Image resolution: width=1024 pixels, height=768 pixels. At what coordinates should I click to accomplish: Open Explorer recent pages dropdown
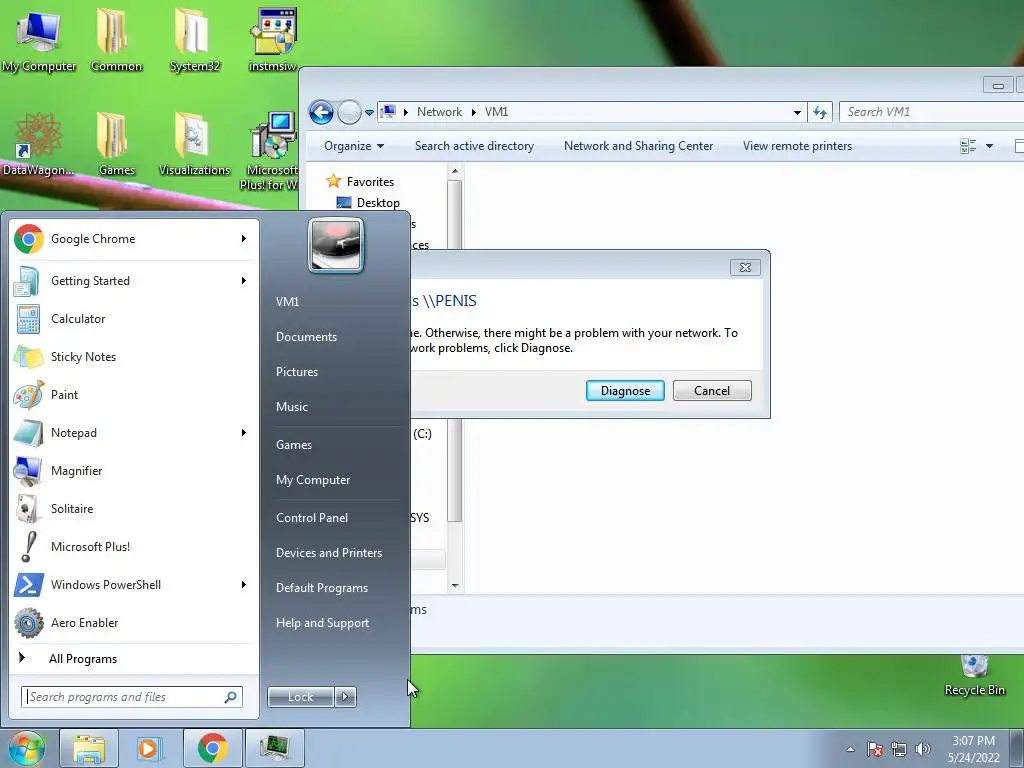coord(369,112)
